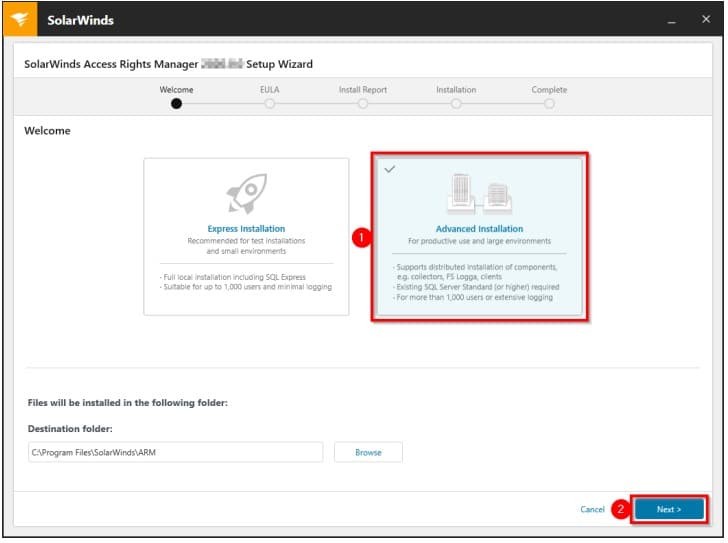The image size is (728, 543).
Task: Click the Destination folder path input field
Action: (x=176, y=452)
